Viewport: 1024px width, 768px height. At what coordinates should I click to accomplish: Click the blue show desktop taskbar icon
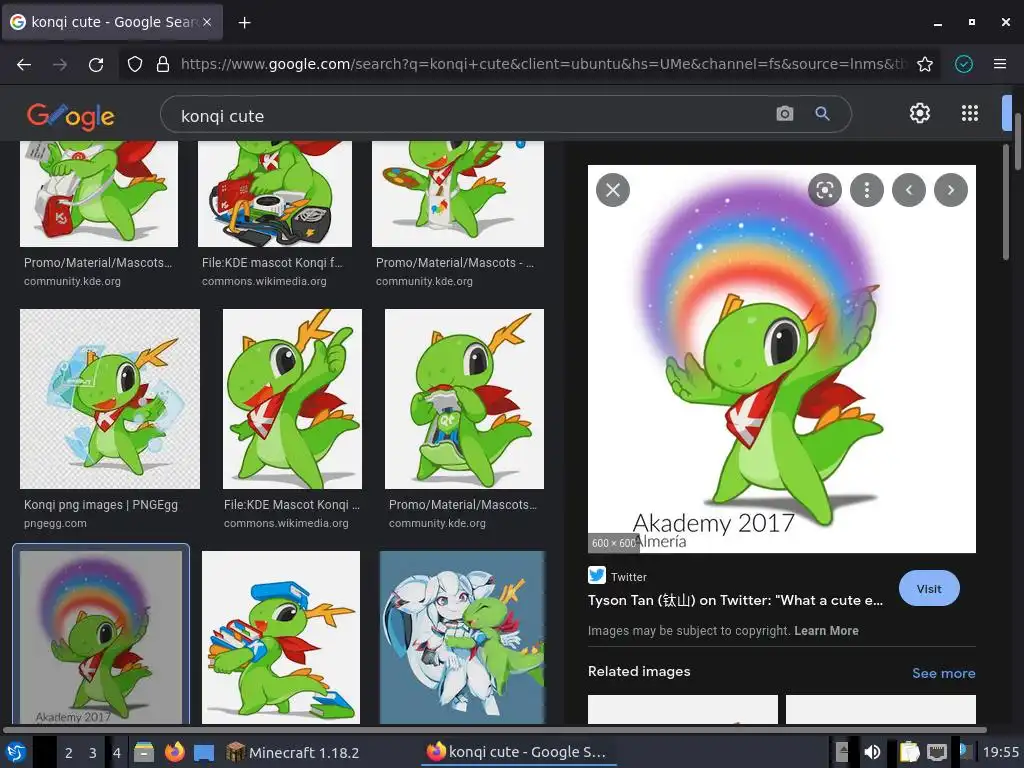(204, 752)
